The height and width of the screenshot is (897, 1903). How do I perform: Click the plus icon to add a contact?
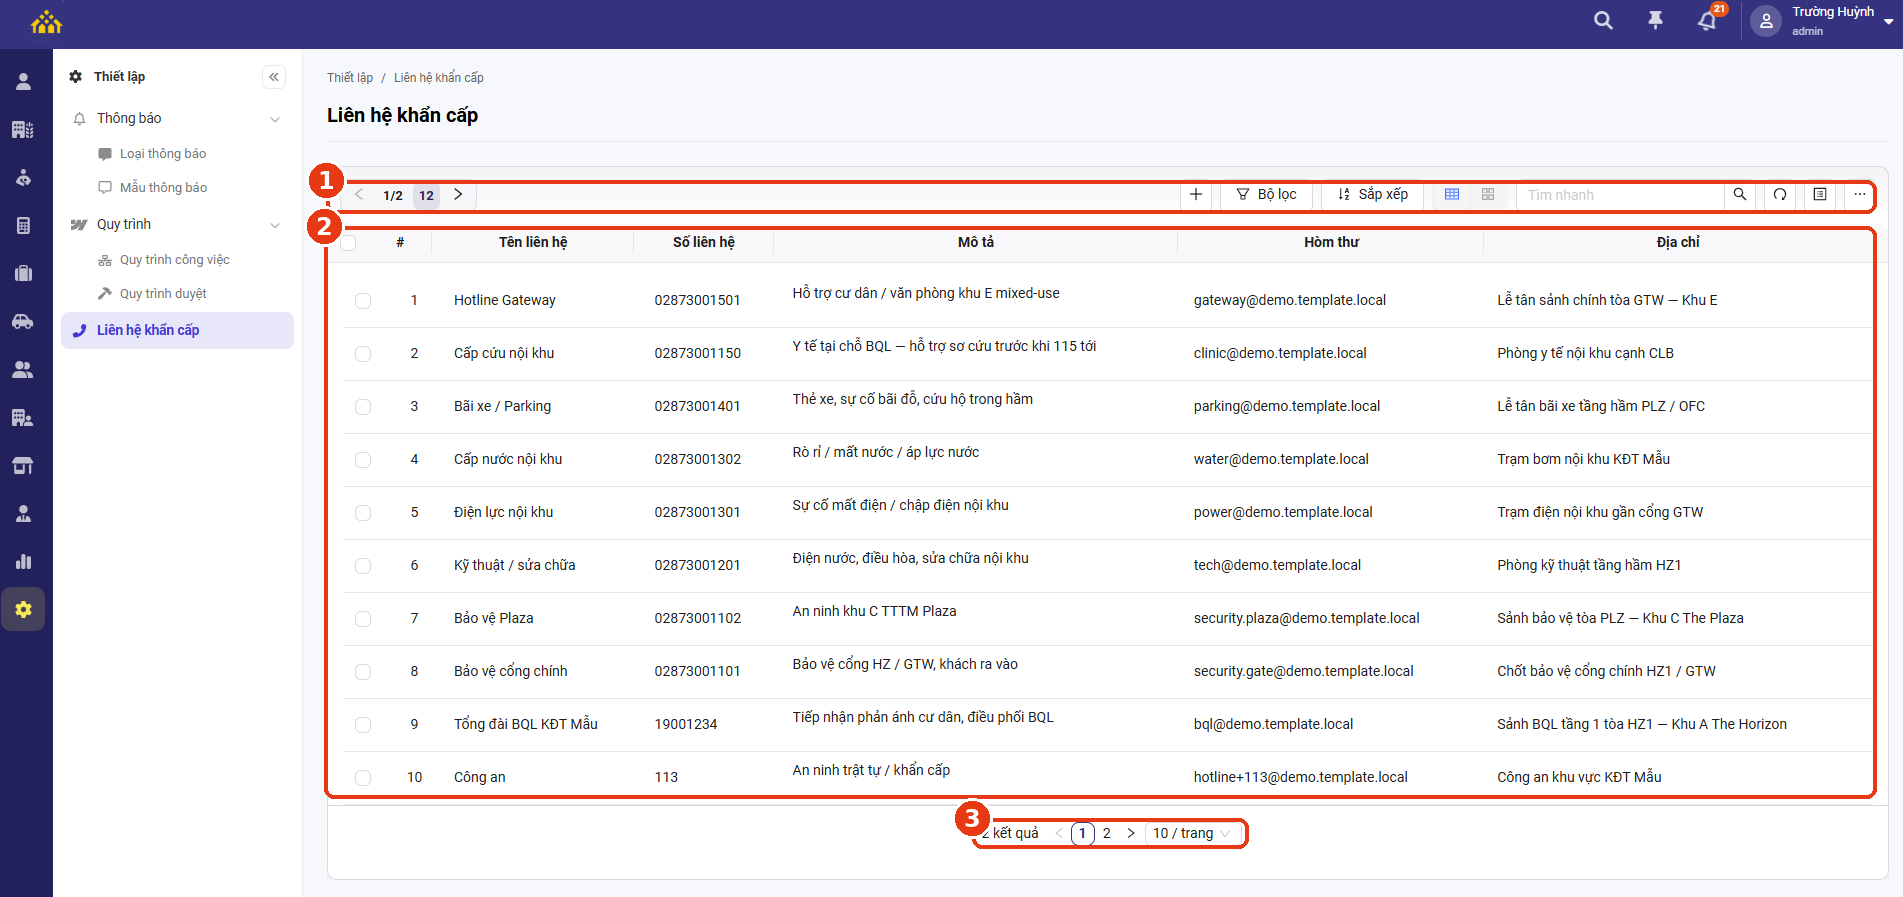[x=1196, y=195]
